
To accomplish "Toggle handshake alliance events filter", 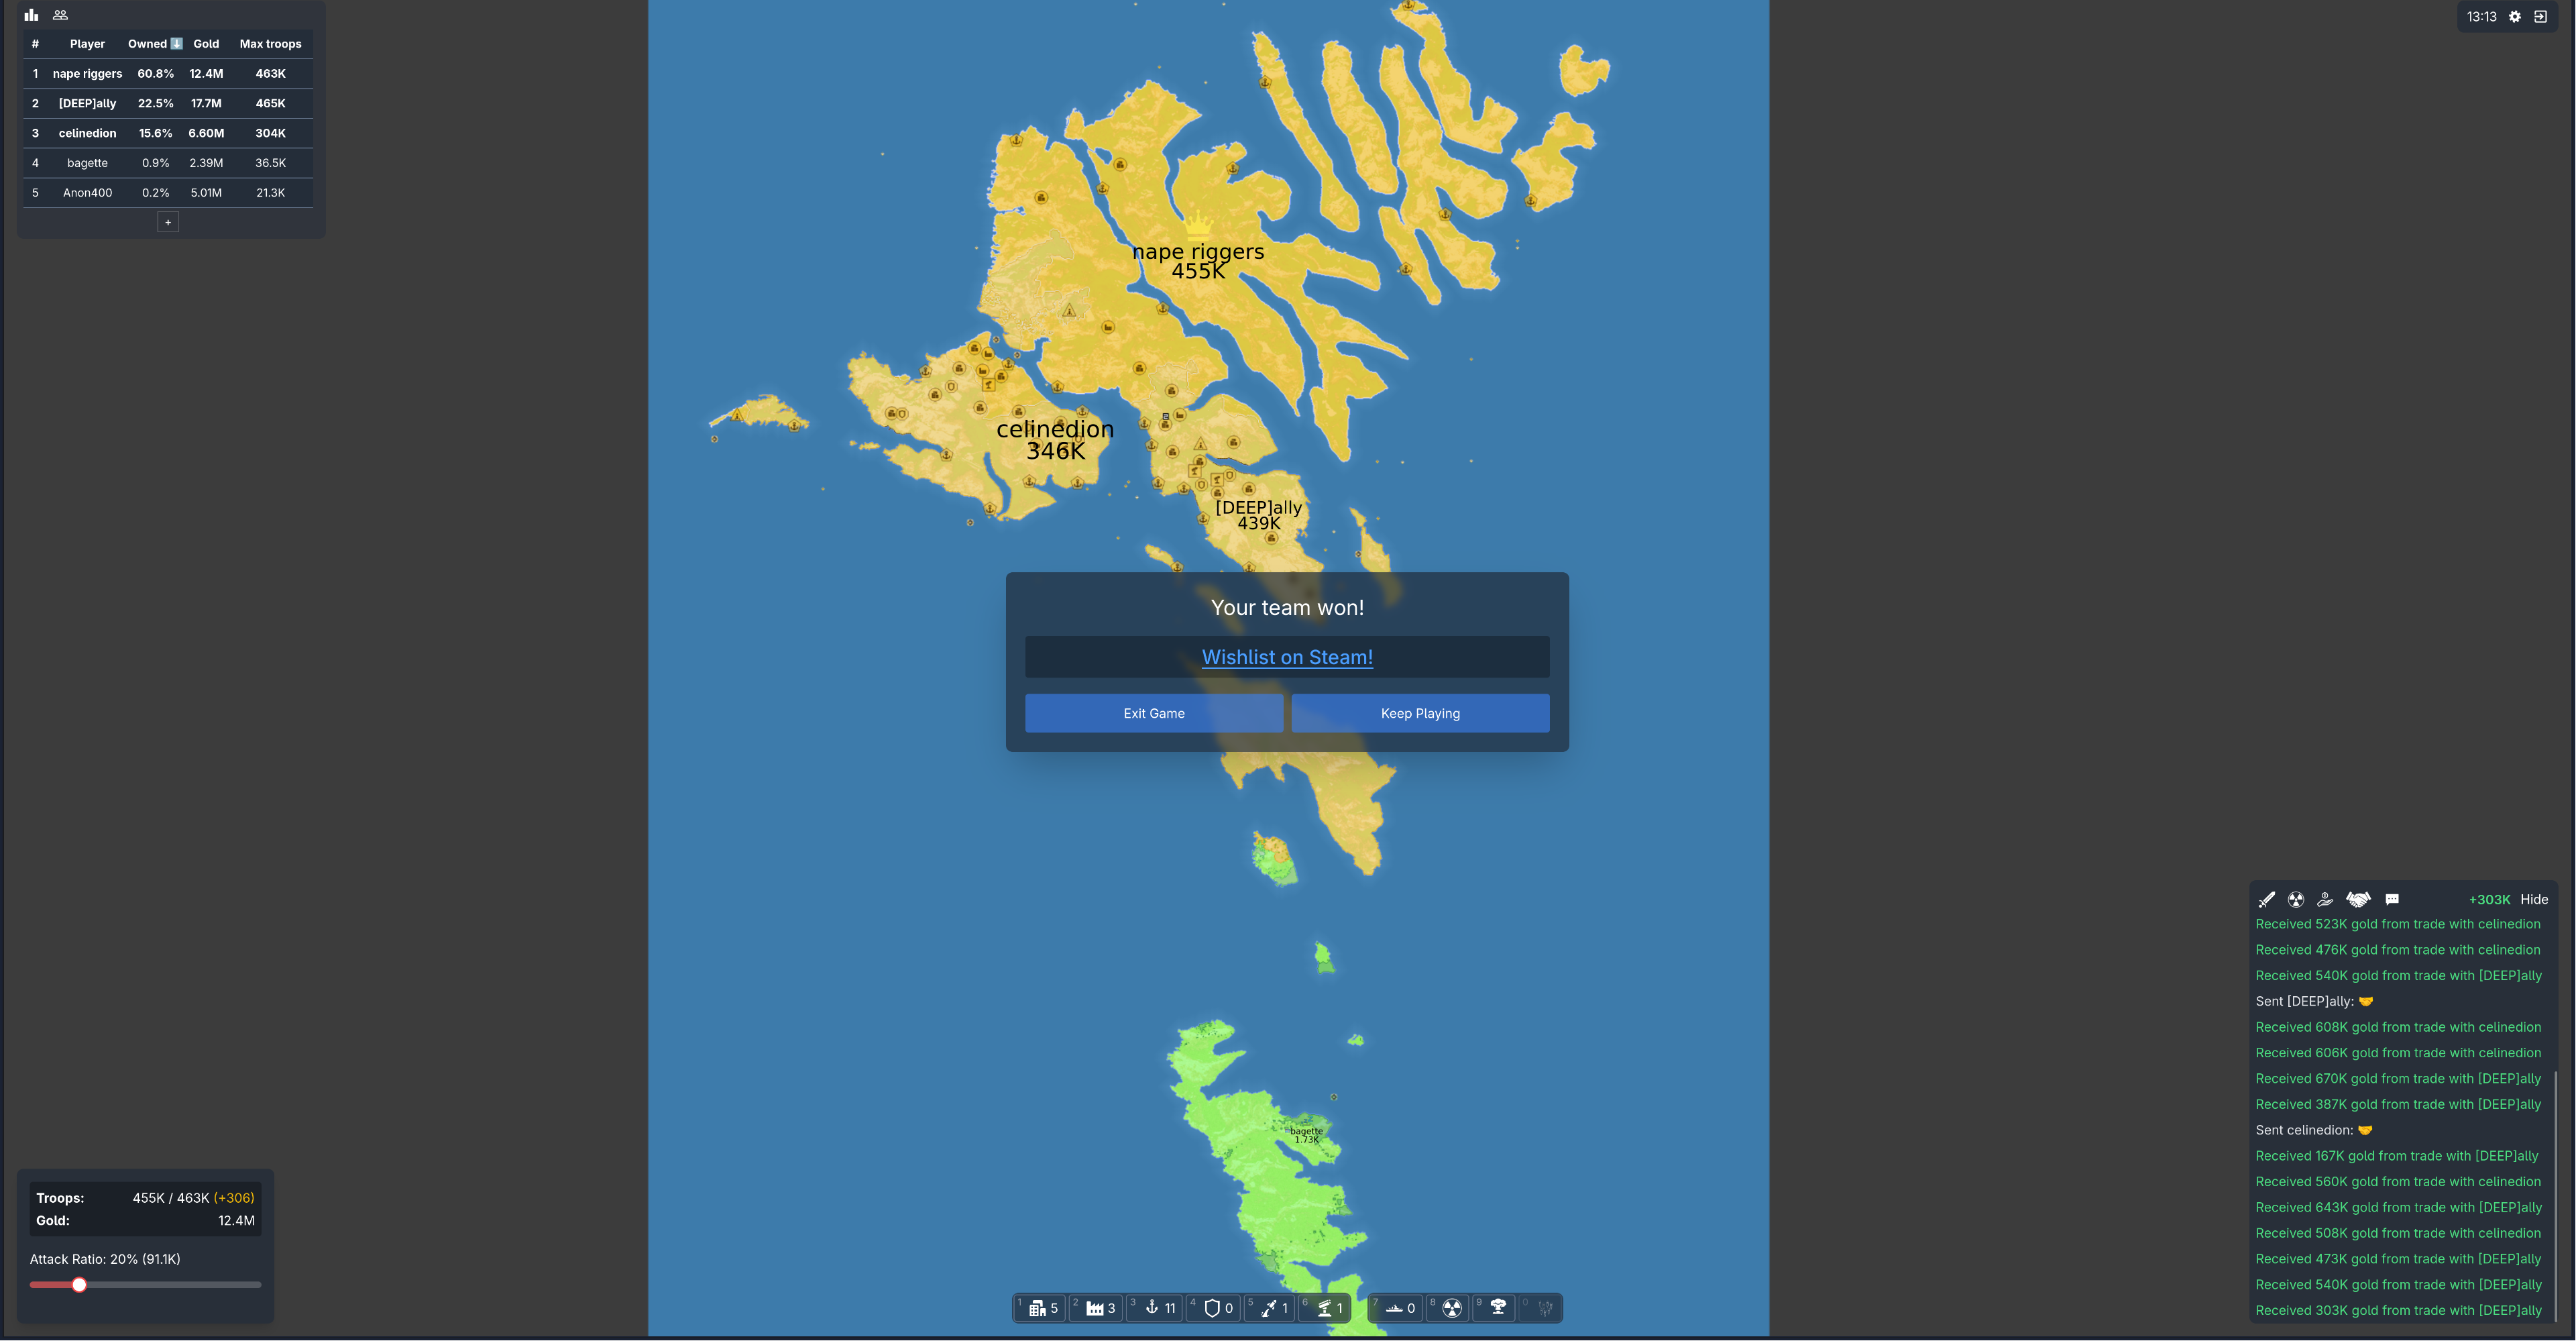I will point(2358,899).
